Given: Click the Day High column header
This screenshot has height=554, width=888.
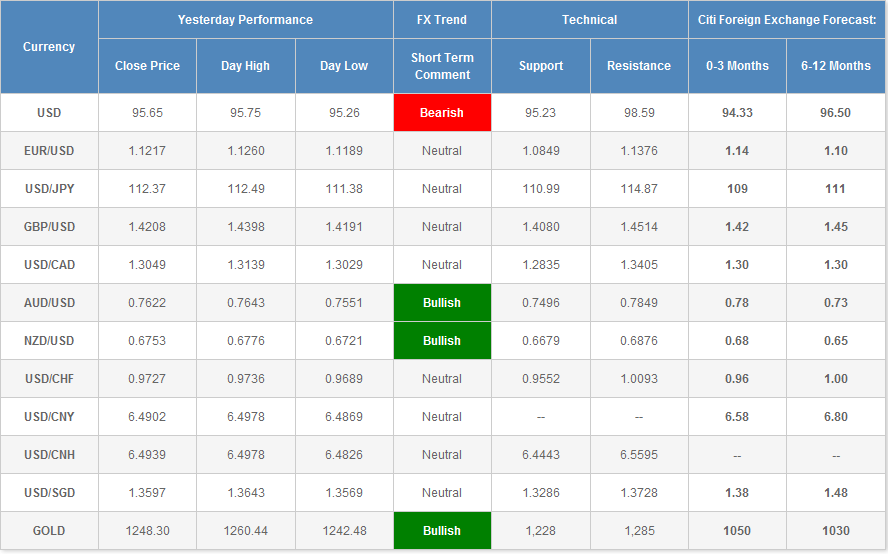Looking at the screenshot, I should click(x=245, y=66).
